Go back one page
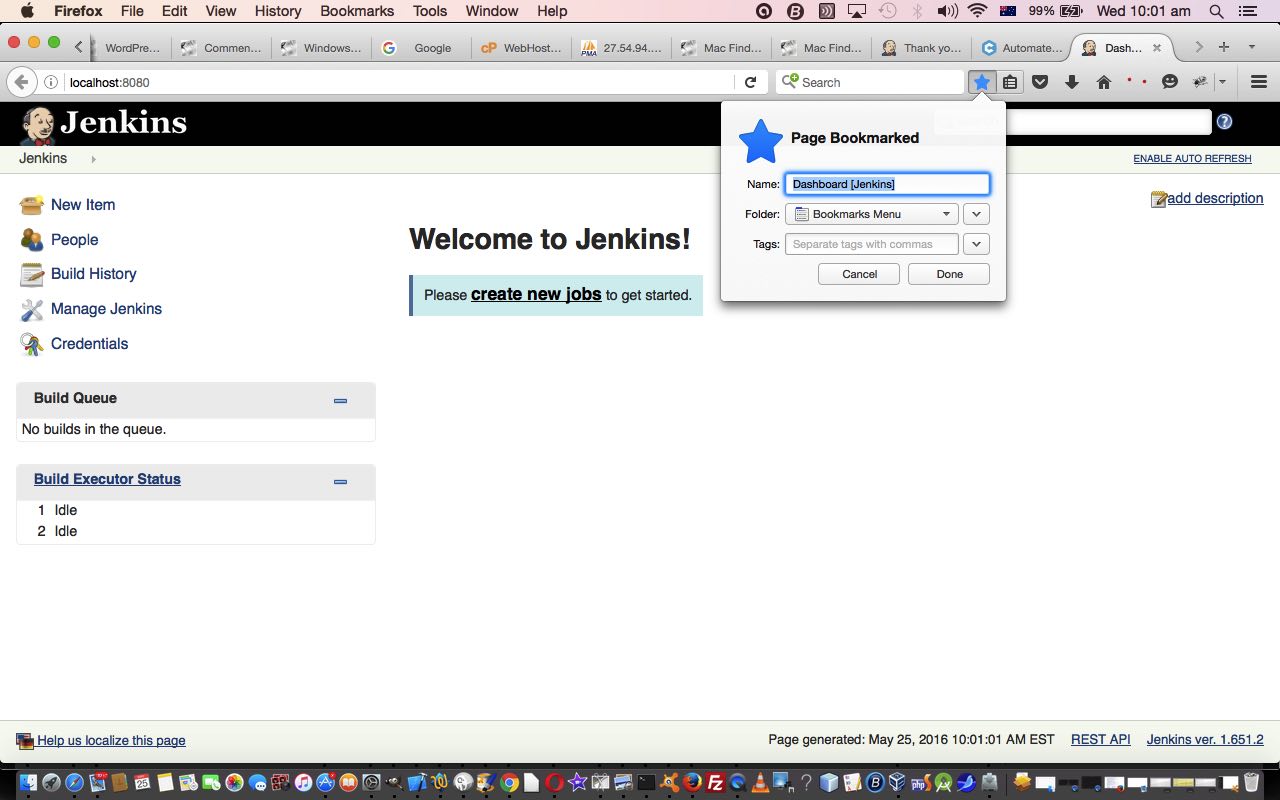This screenshot has height=800, width=1280. click(x=20, y=82)
